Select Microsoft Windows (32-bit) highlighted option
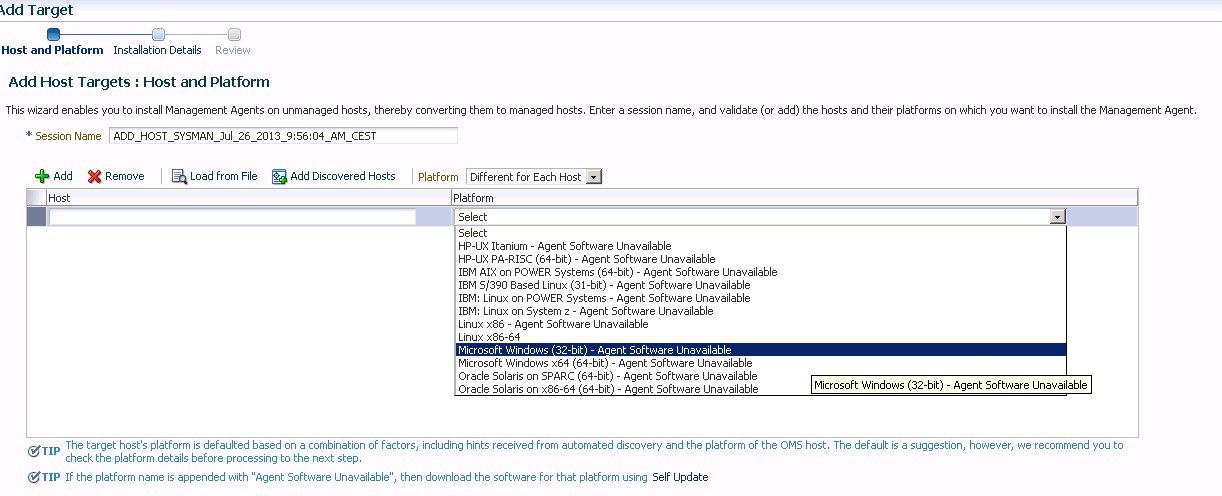1222x496 pixels. (593, 350)
